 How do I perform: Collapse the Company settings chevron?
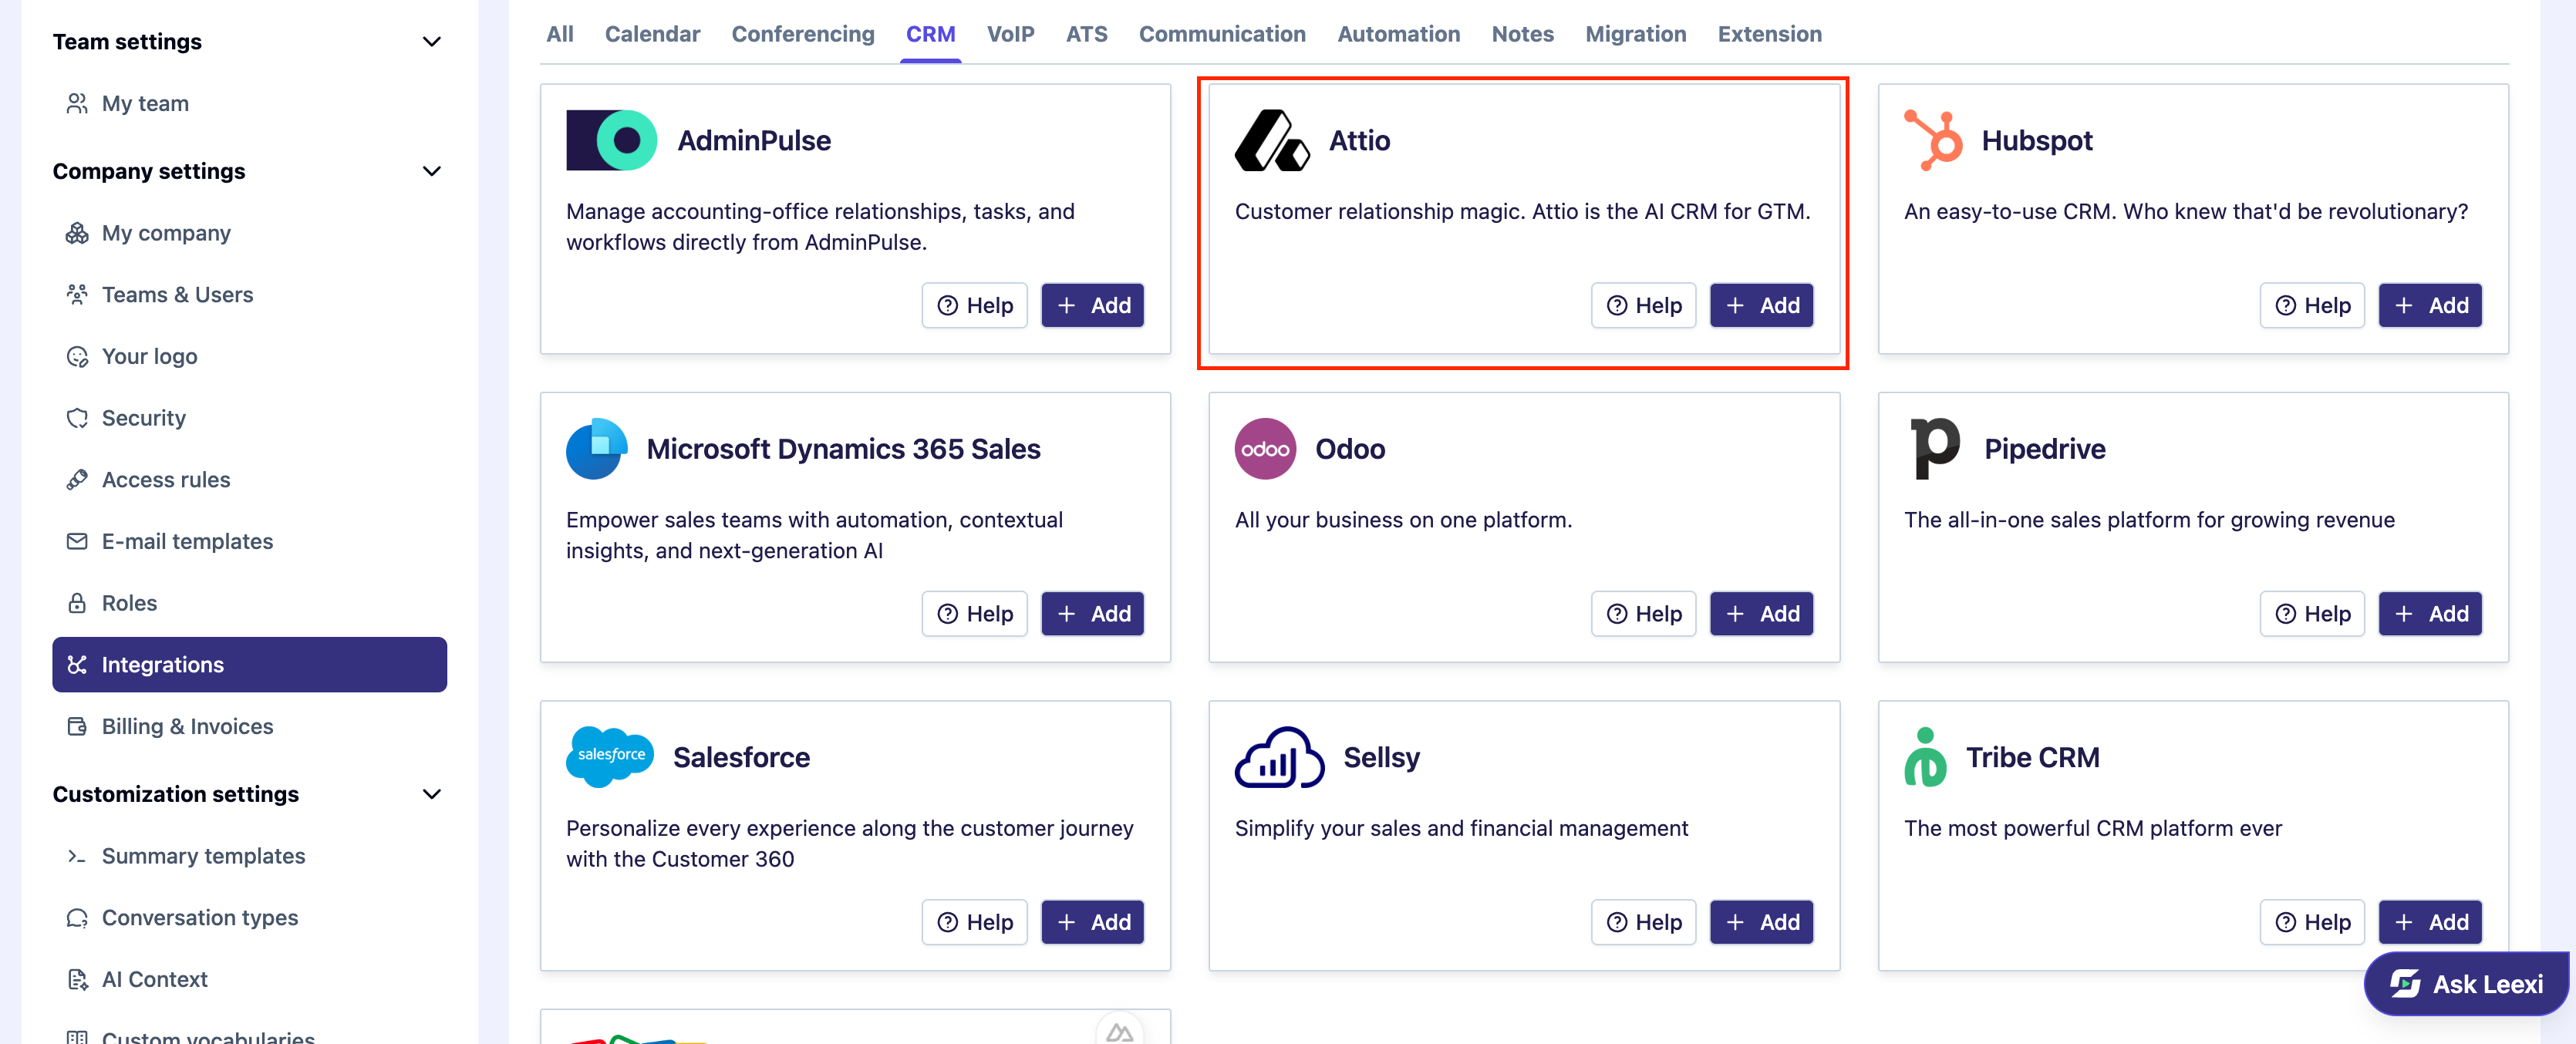[x=432, y=171]
